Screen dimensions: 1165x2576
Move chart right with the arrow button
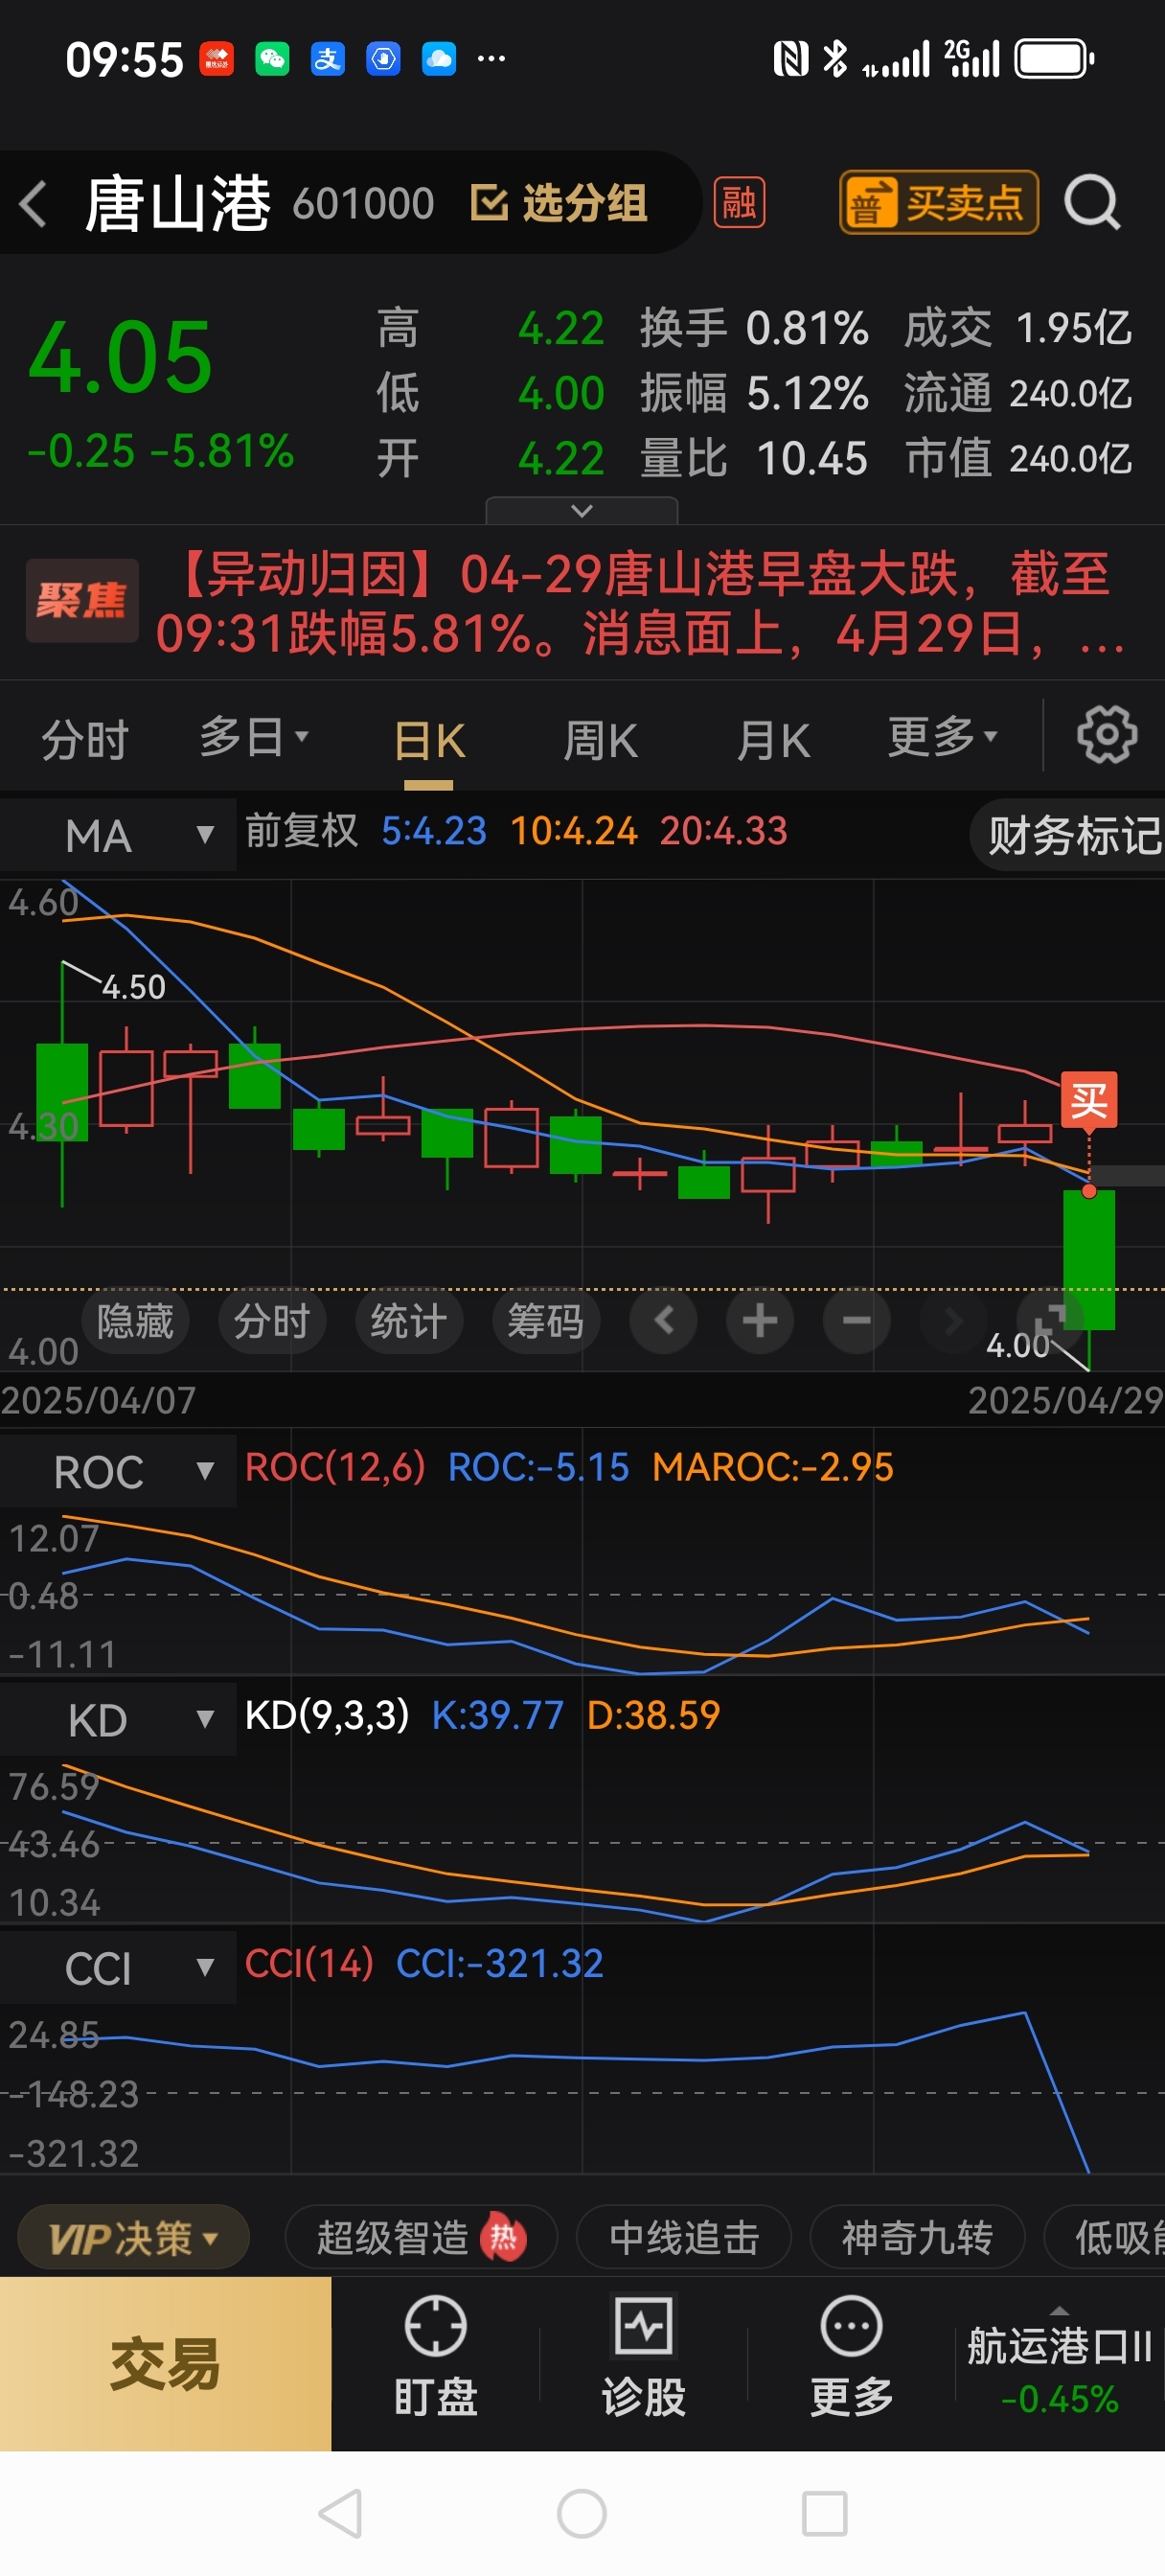[x=953, y=1321]
